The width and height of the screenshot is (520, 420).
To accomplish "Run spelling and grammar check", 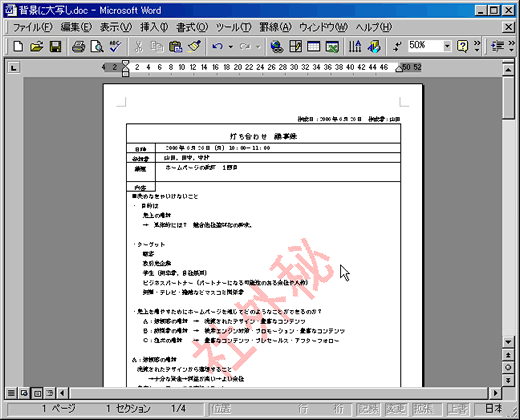I will [116, 46].
